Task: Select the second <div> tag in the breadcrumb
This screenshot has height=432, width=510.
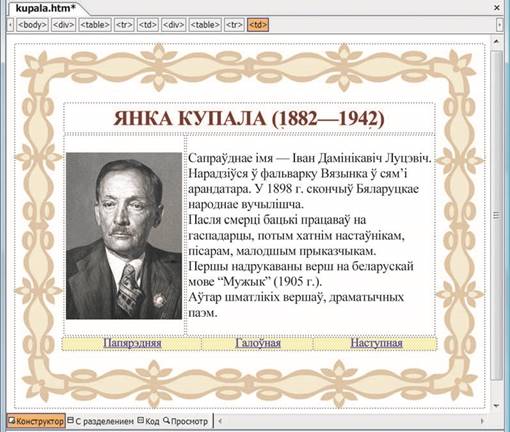Action: 173,25
